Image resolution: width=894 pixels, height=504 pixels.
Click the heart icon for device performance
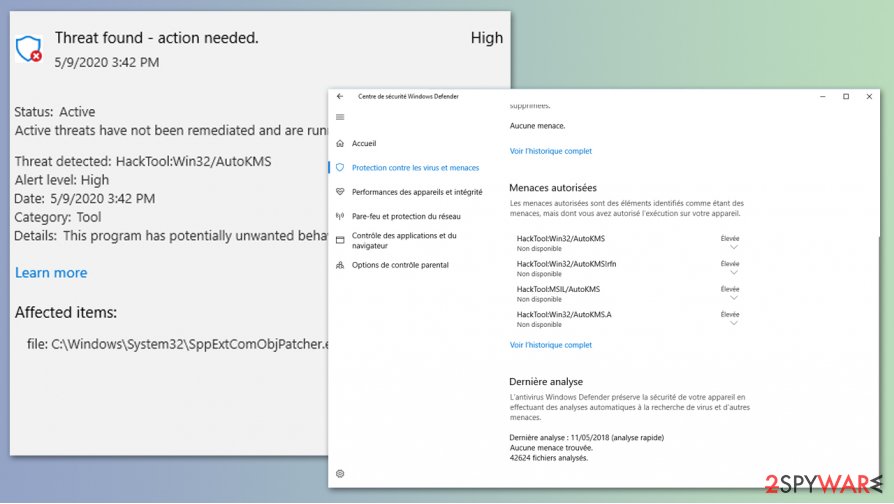pos(340,192)
